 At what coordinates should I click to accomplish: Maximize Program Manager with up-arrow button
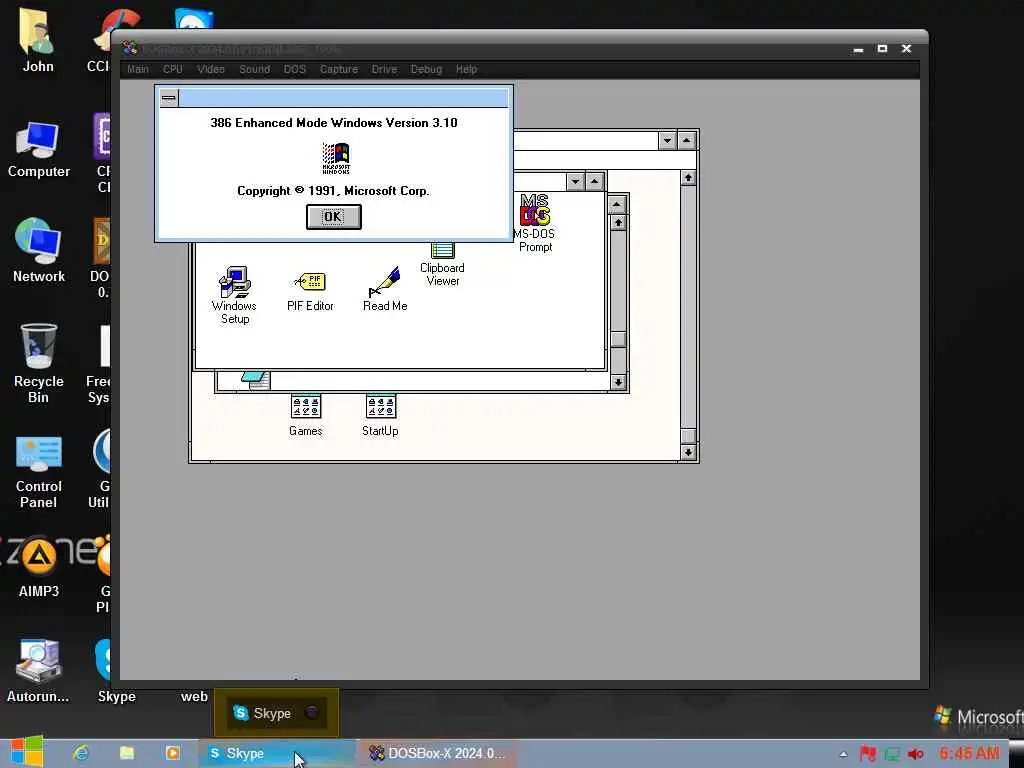(686, 140)
